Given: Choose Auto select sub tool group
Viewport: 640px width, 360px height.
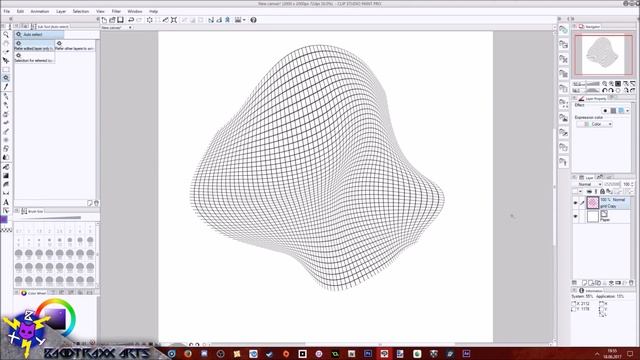Looking at the screenshot, I should click(39, 35).
